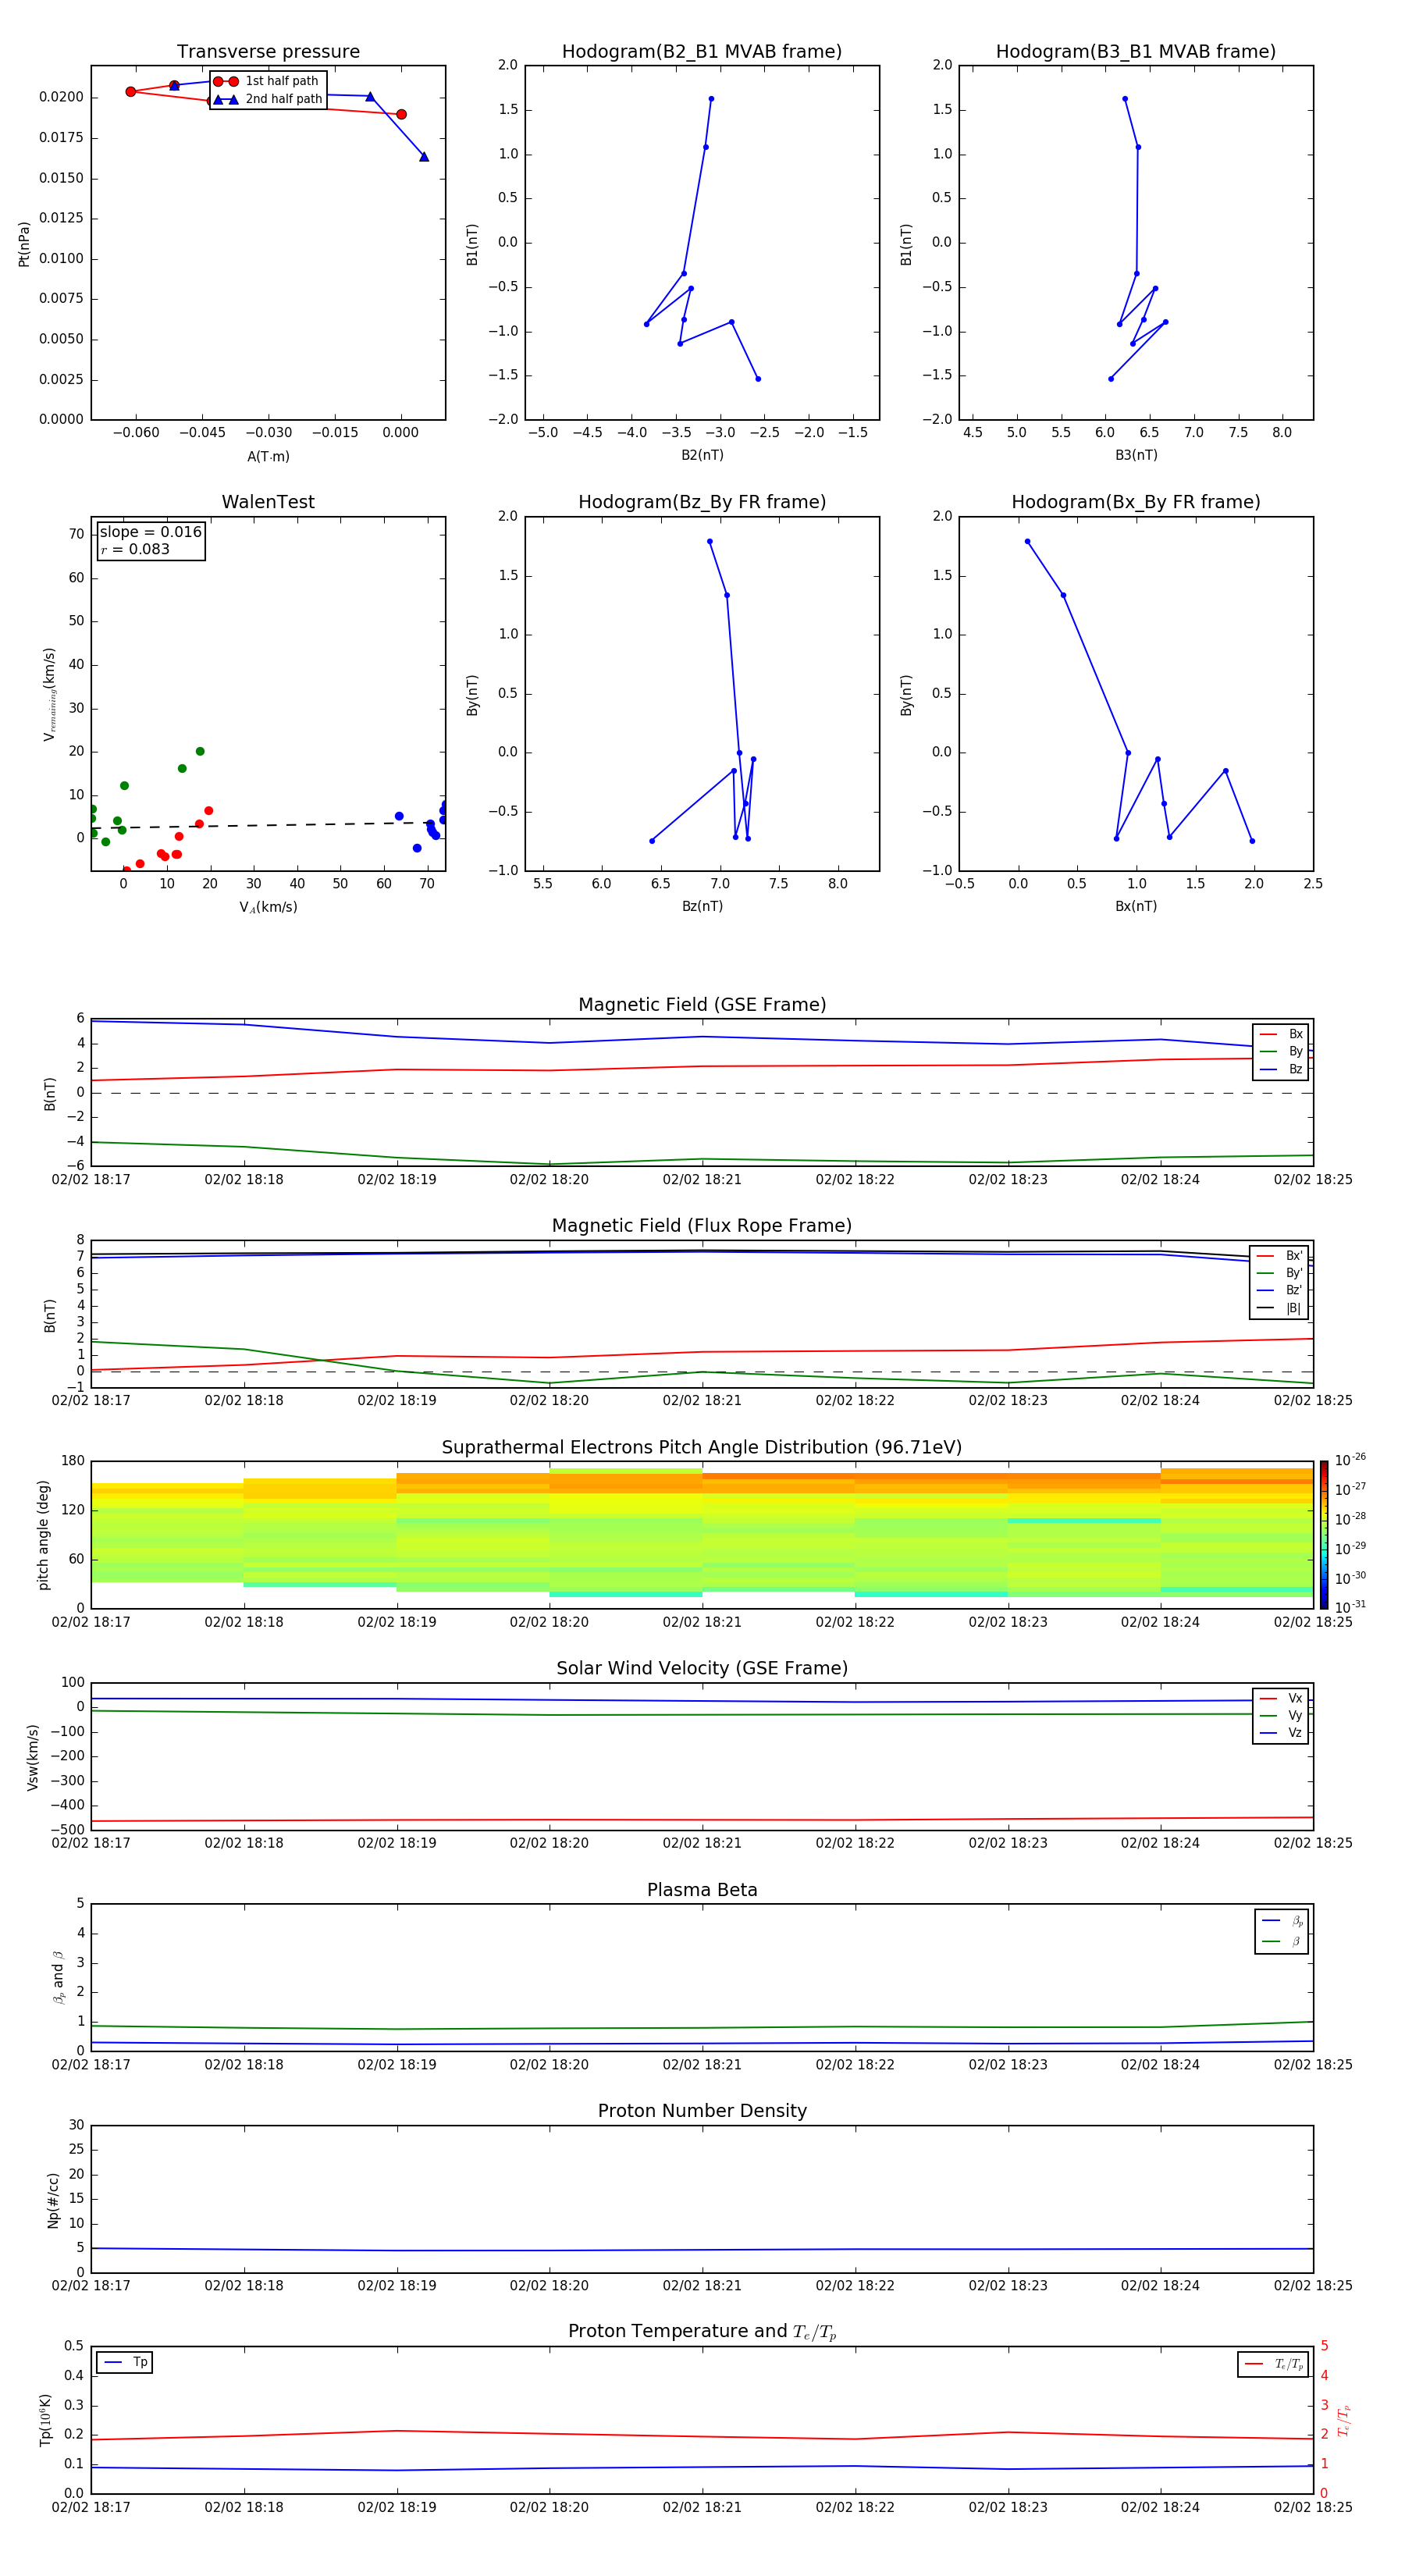Click the blue triangle '2nd half path' legend marker
The width and height of the screenshot is (1405, 2576).
[226, 99]
